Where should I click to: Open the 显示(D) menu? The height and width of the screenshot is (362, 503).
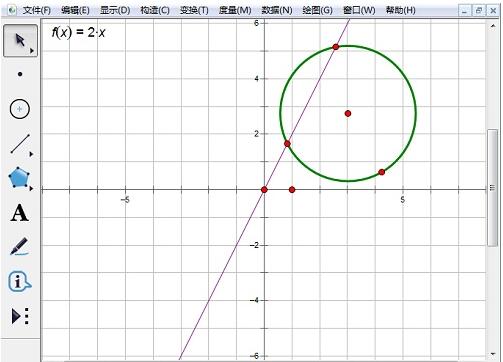115,10
